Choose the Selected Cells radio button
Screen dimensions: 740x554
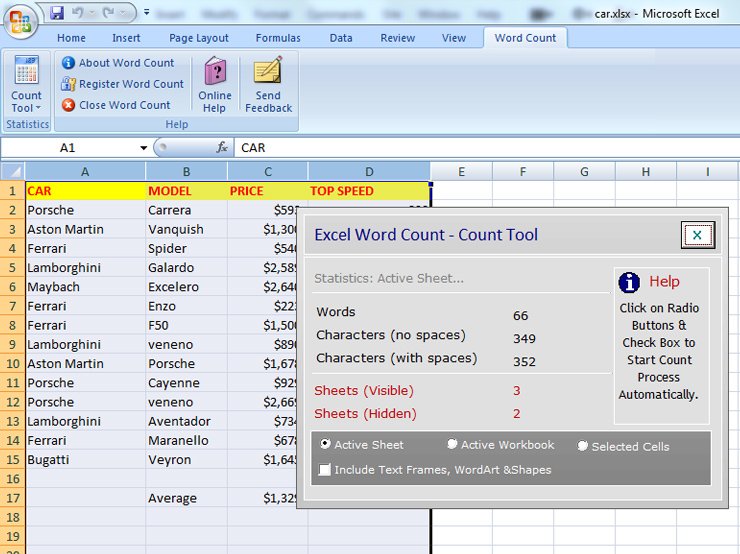(x=582, y=446)
